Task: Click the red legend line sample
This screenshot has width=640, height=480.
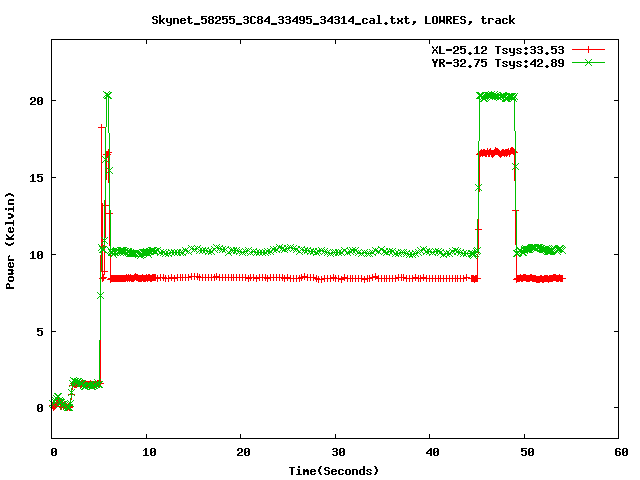Action: [588, 50]
